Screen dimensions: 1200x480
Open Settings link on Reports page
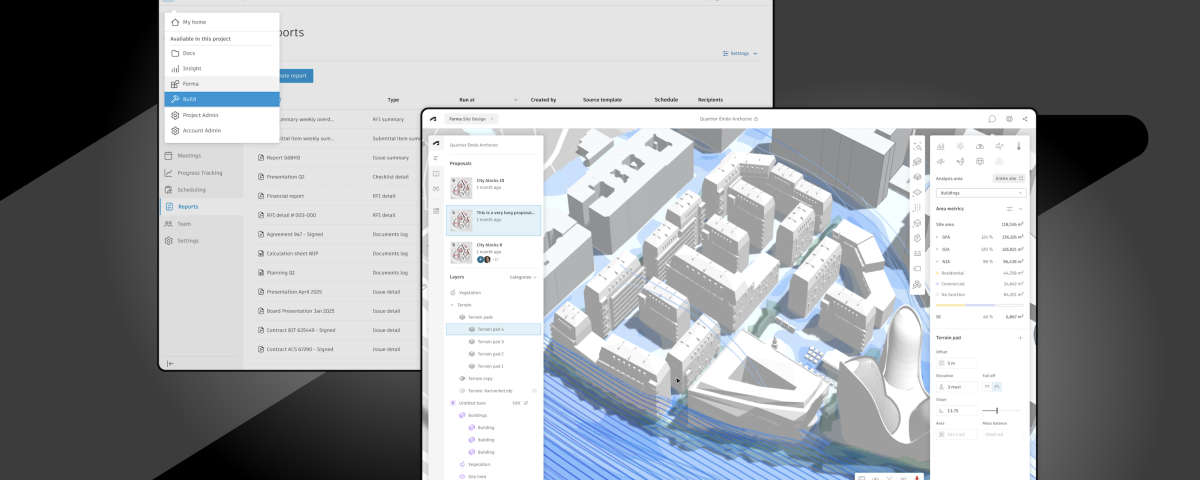point(739,53)
